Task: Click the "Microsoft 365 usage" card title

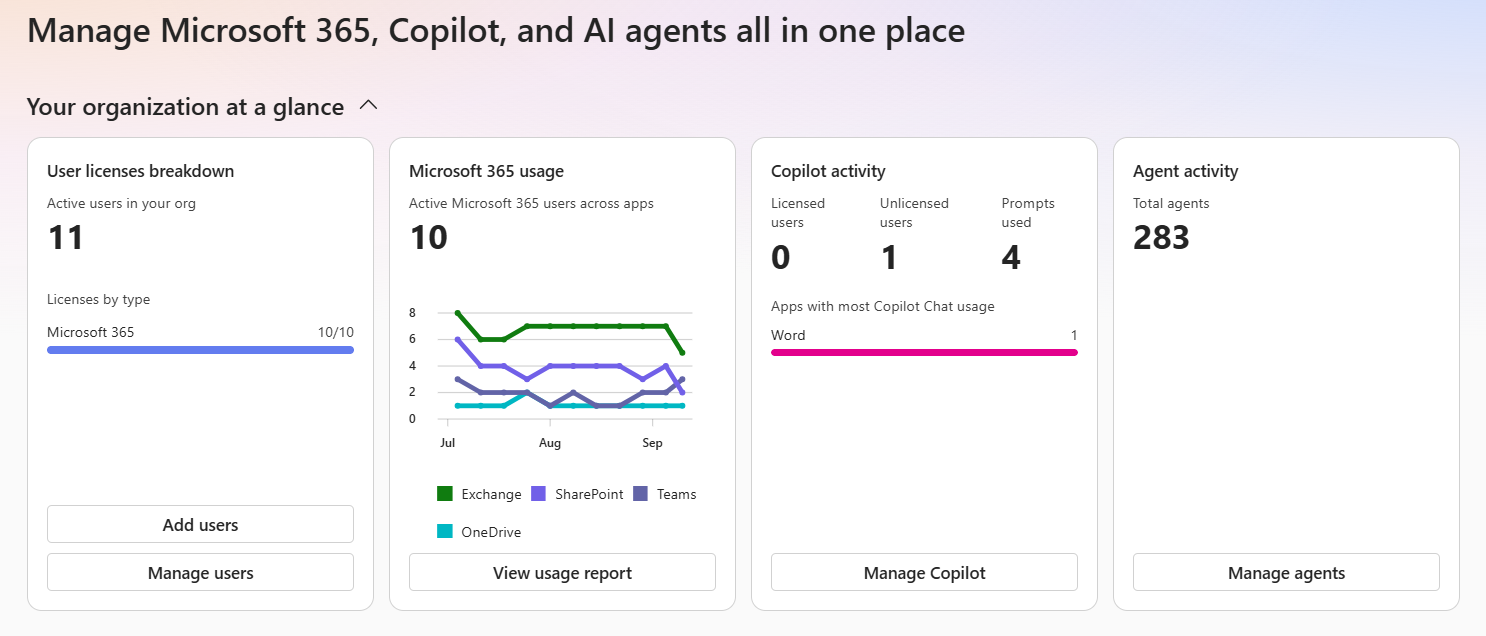Action: (x=486, y=171)
